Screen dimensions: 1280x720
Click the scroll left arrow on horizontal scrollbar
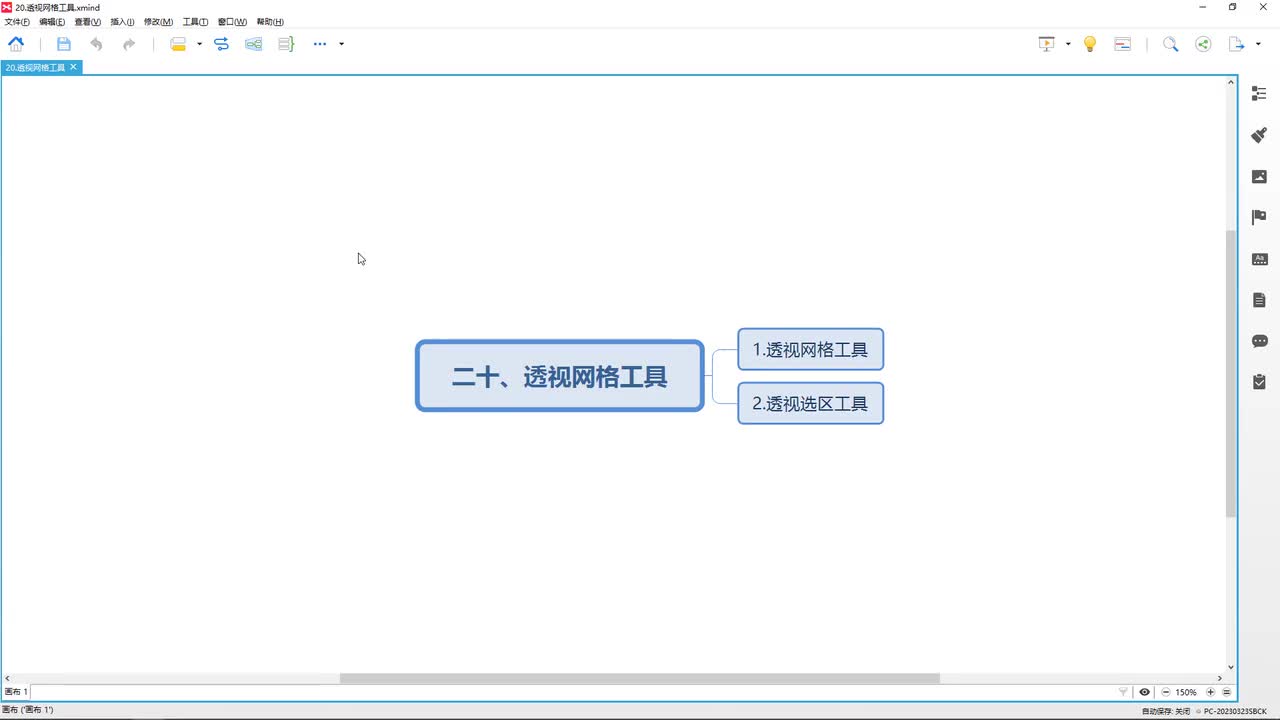(8, 678)
